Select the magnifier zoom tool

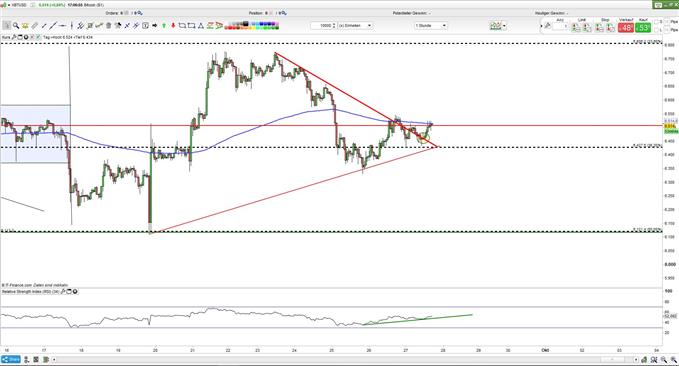16,26
